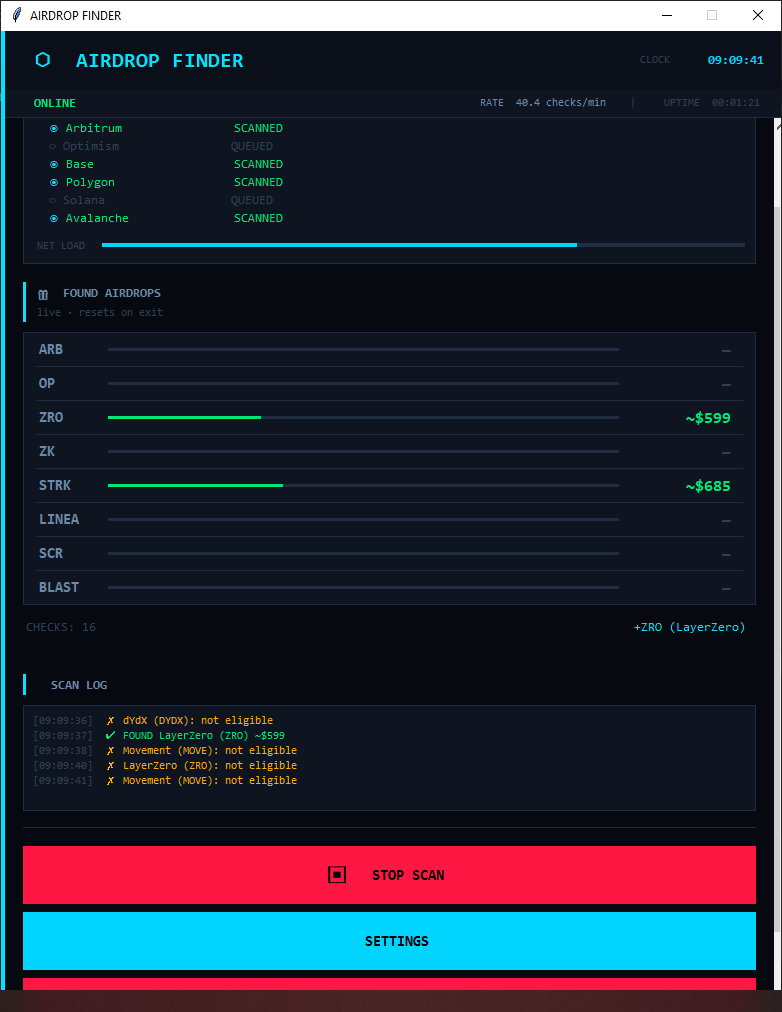This screenshot has width=782, height=1012.
Task: Click the +ZRO (LayerZero) status text
Action: tap(689, 627)
